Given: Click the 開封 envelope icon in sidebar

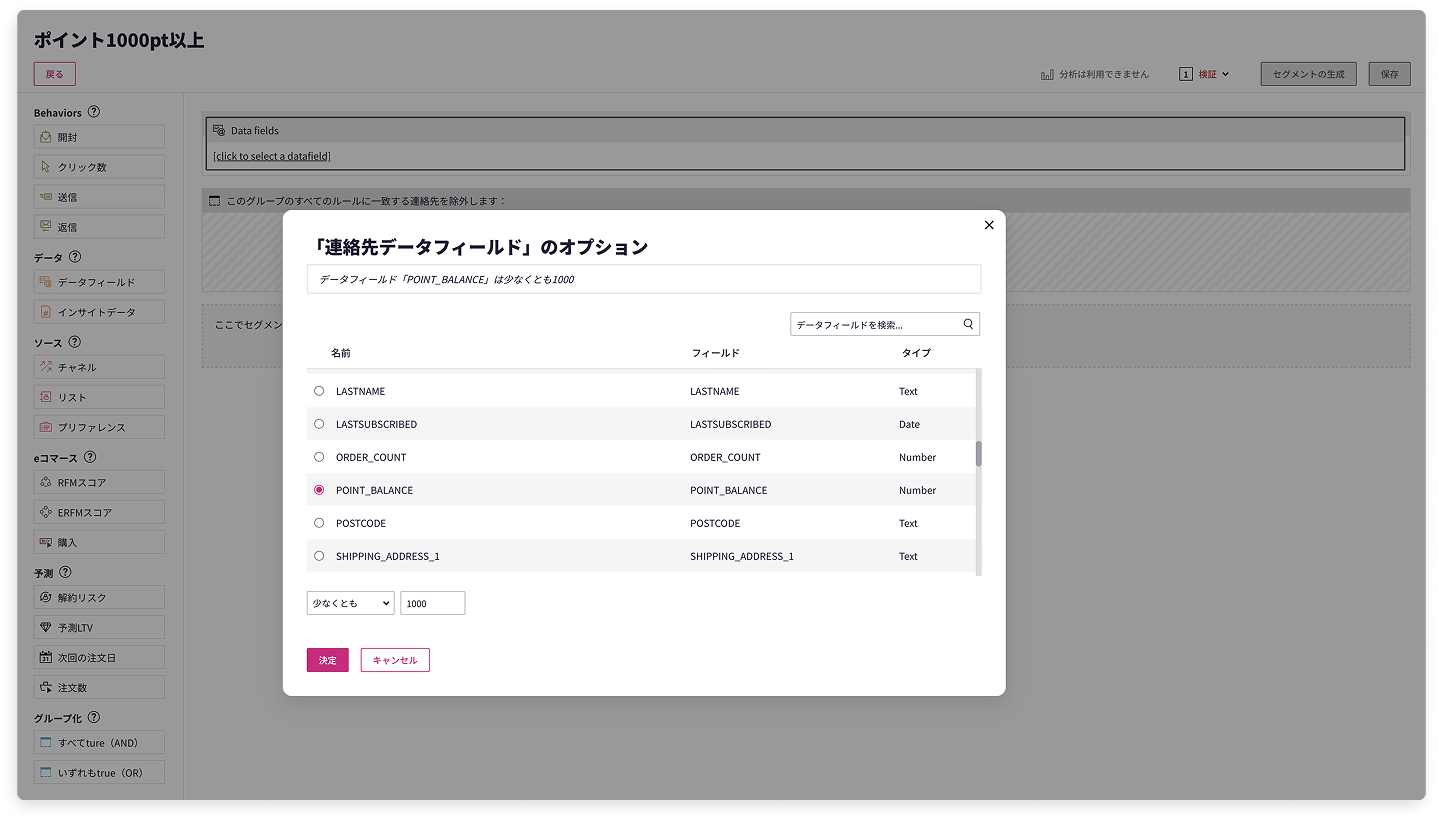Looking at the screenshot, I should (46, 137).
